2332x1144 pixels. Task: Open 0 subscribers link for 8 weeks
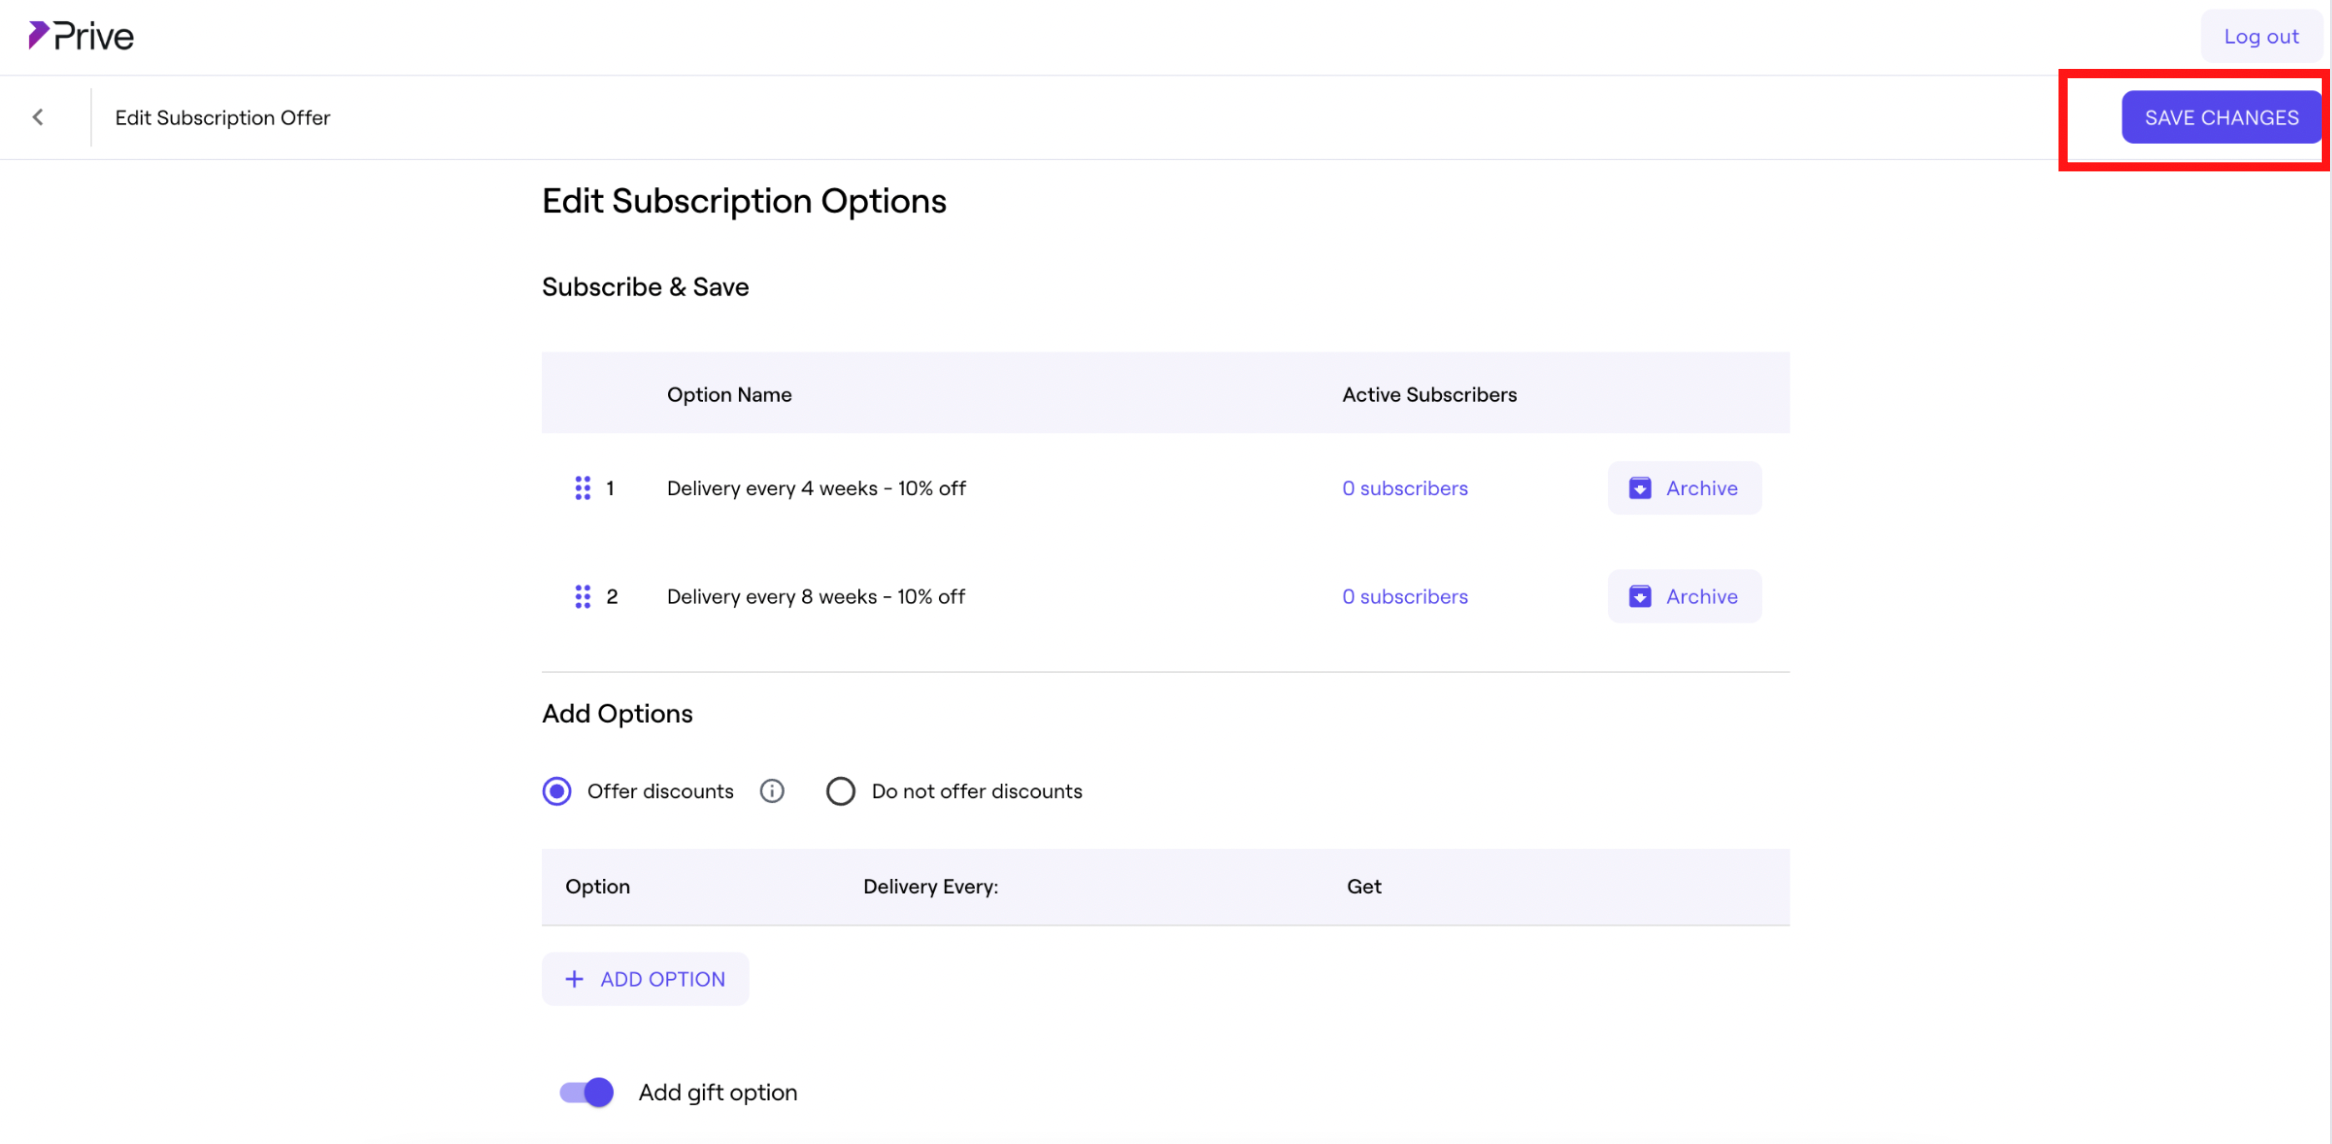click(x=1404, y=596)
